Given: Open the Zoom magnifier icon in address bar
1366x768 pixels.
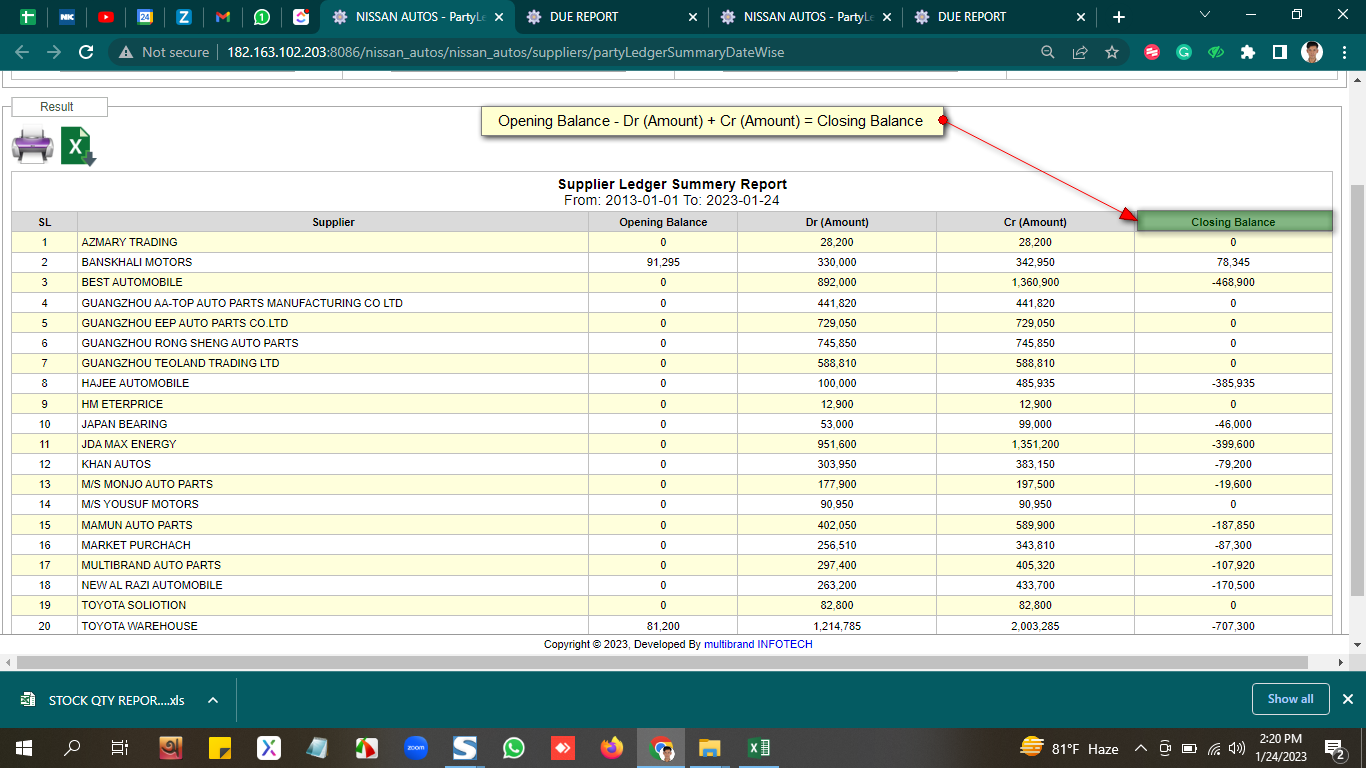Looking at the screenshot, I should click(1048, 52).
